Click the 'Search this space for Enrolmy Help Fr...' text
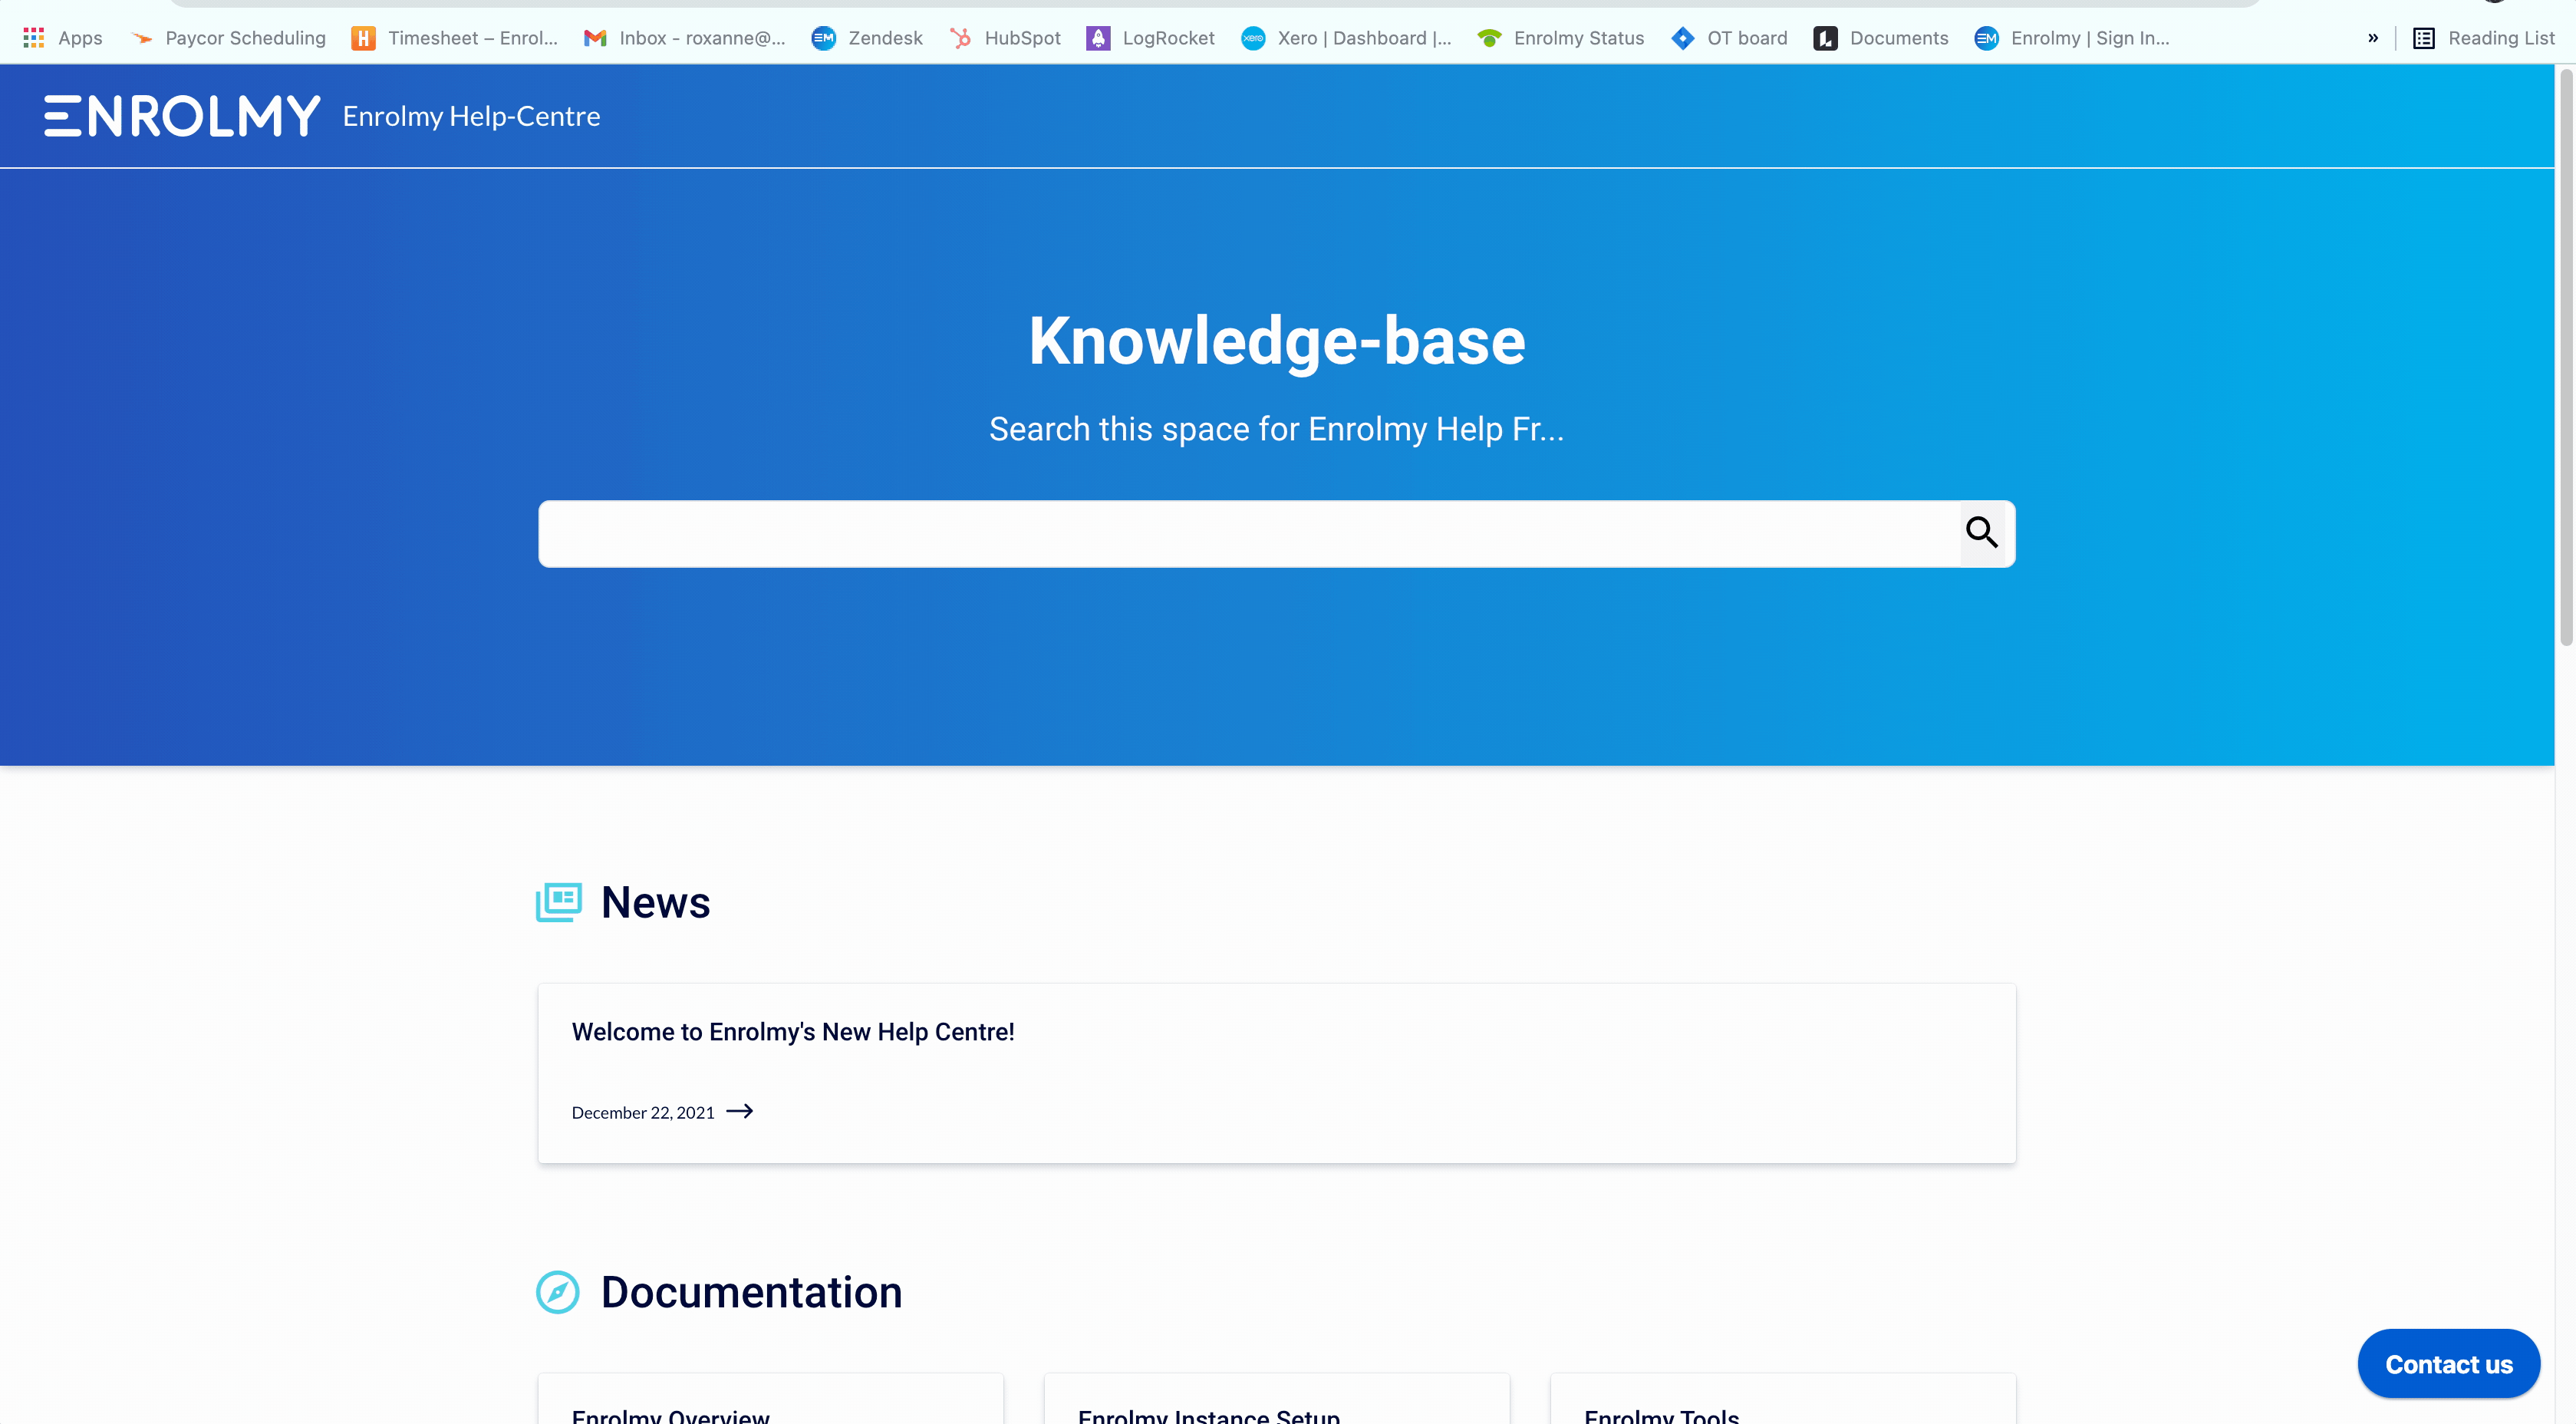2576x1424 pixels. (x=1277, y=429)
